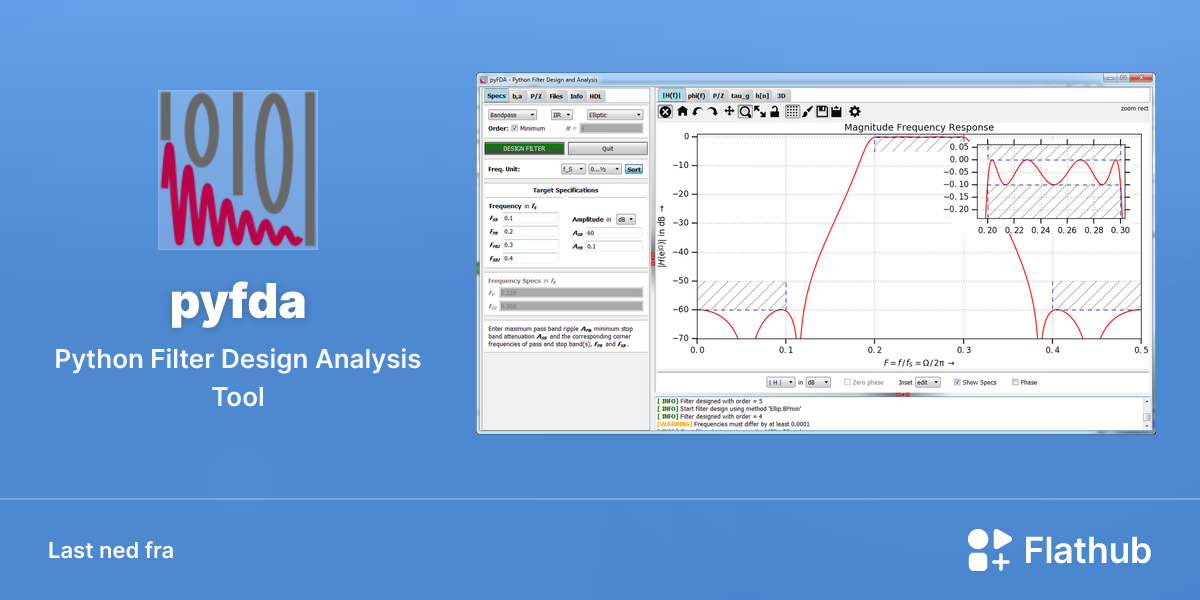1200x600 pixels.
Task: Click the pyfda app logo image
Action: (238, 170)
